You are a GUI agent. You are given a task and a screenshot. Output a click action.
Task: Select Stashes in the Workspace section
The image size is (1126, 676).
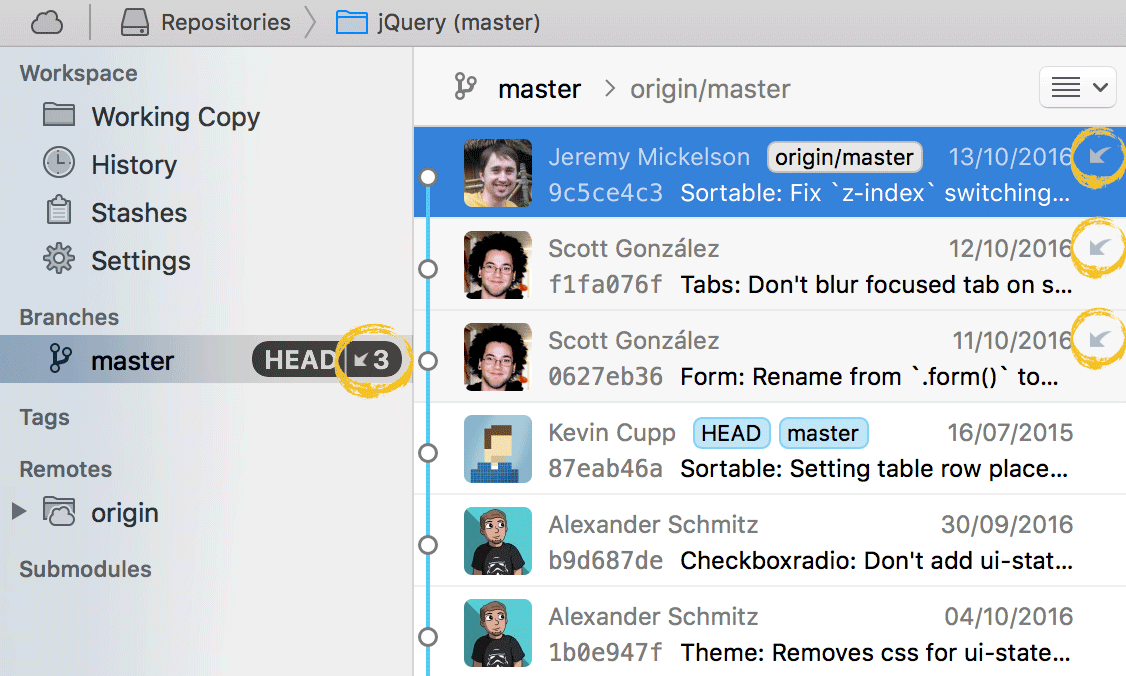pyautogui.click(x=139, y=213)
